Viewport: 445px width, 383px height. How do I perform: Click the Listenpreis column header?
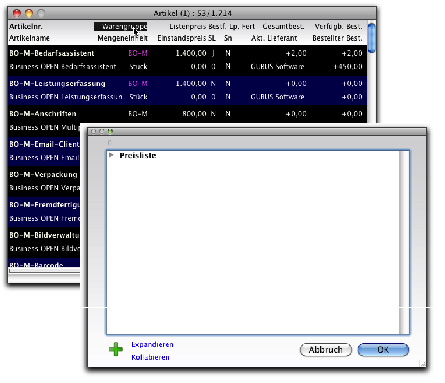188,26
